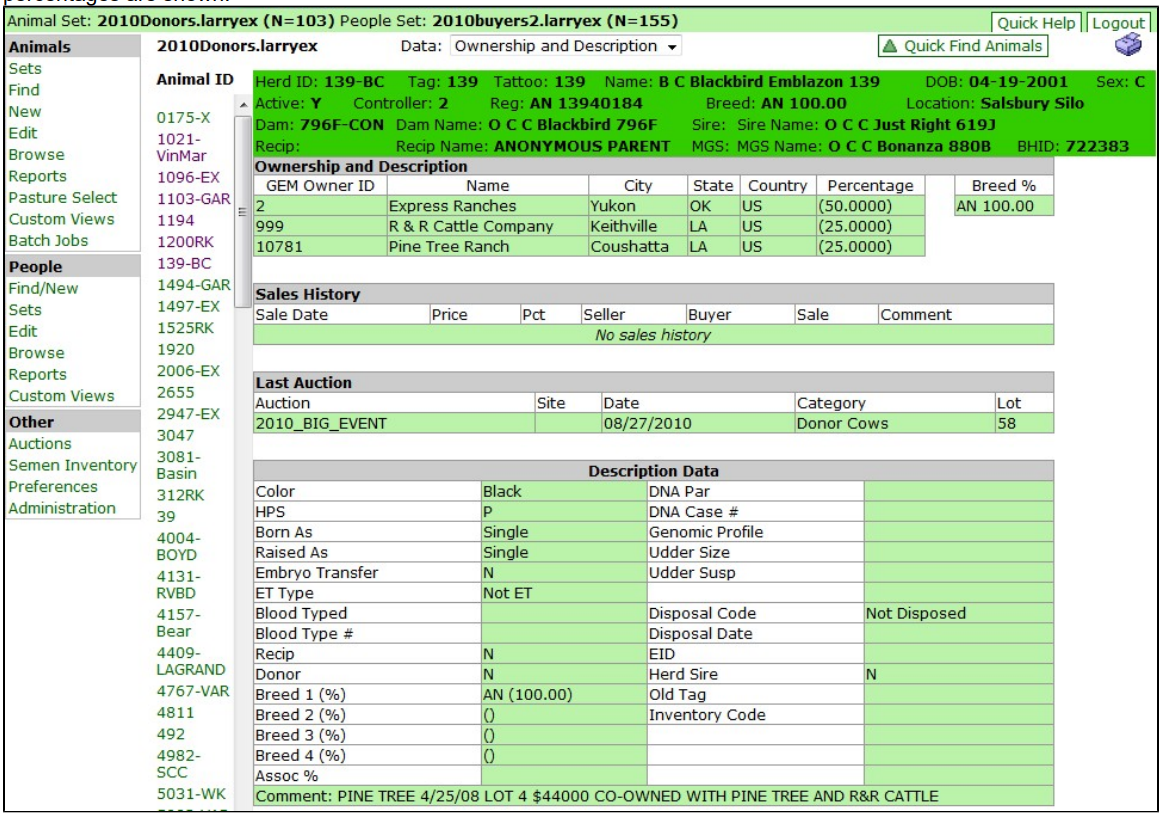Select animal 1021-VinMar
Image resolution: width=1165 pixels, height=819 pixels.
click(x=181, y=147)
